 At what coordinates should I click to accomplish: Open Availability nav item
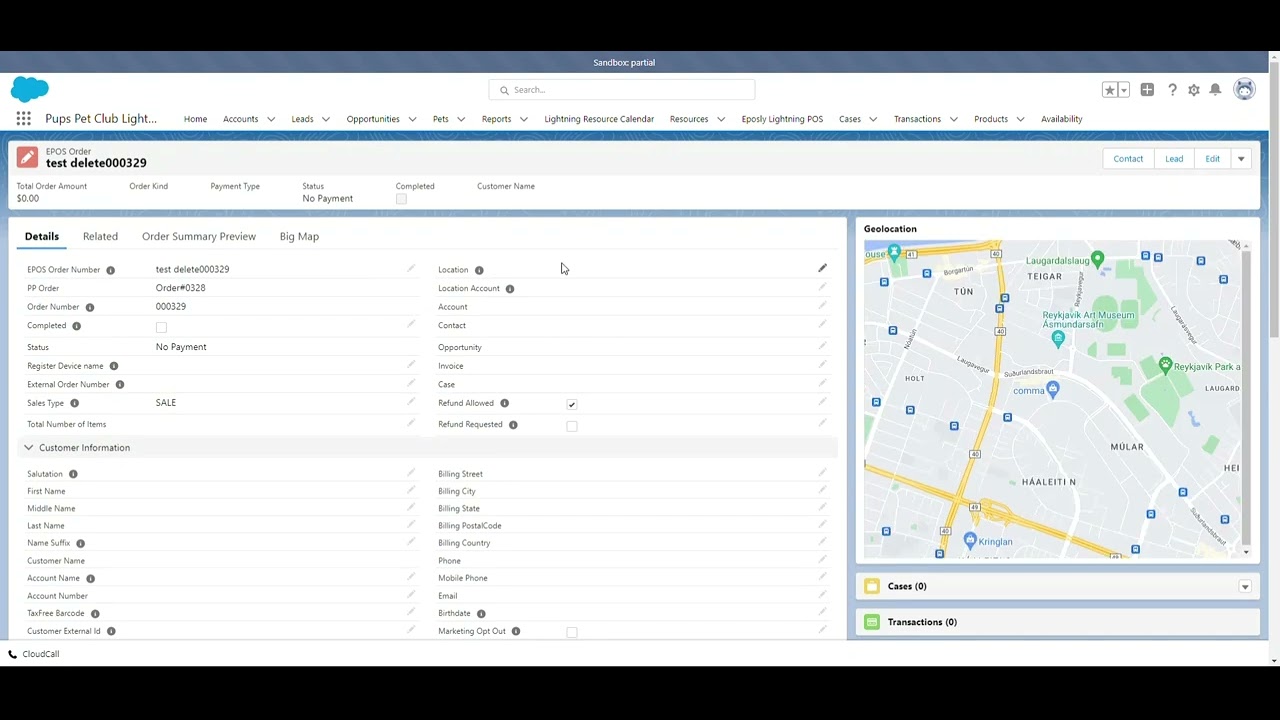tap(1061, 119)
